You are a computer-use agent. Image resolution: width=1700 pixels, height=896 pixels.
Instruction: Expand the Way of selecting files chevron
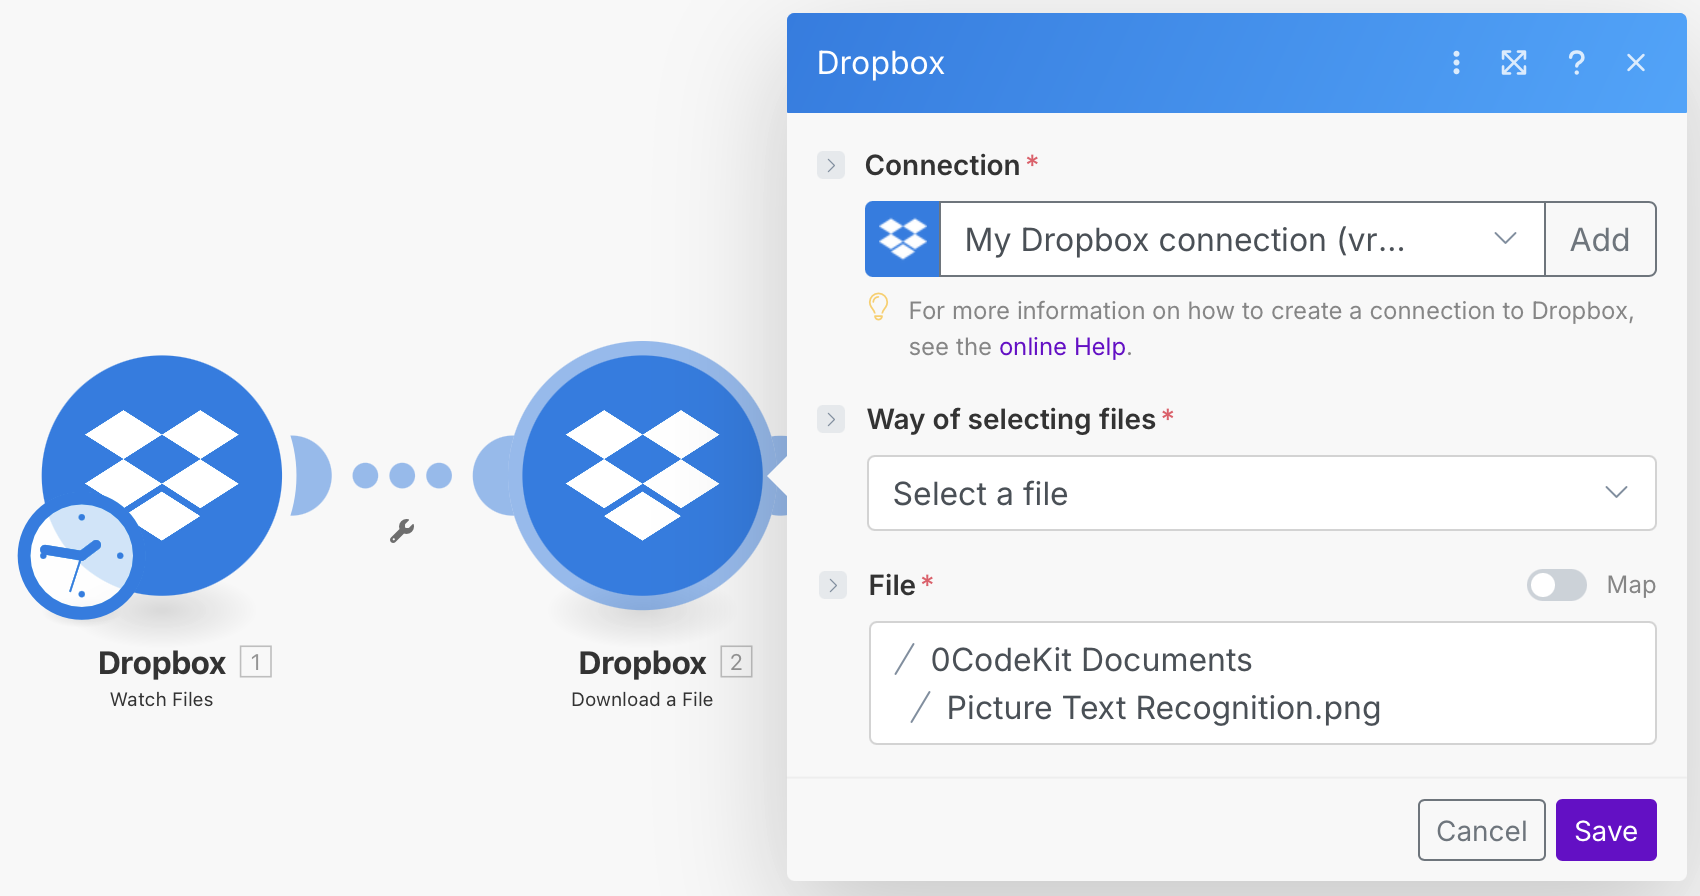click(x=831, y=419)
